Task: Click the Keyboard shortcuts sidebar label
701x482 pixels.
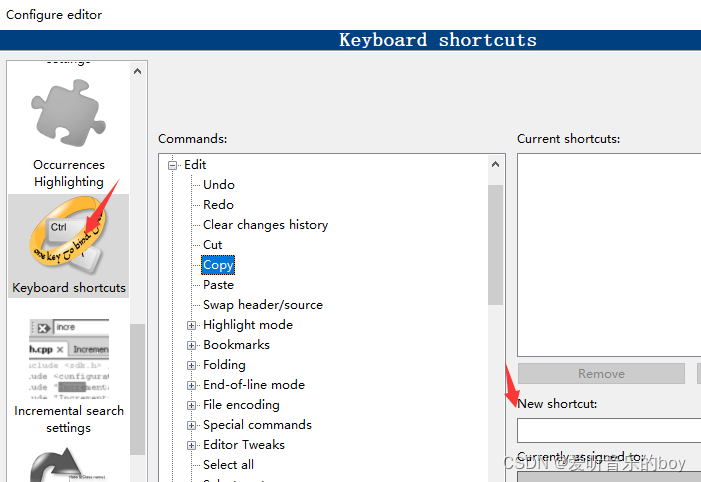Action: 69,288
